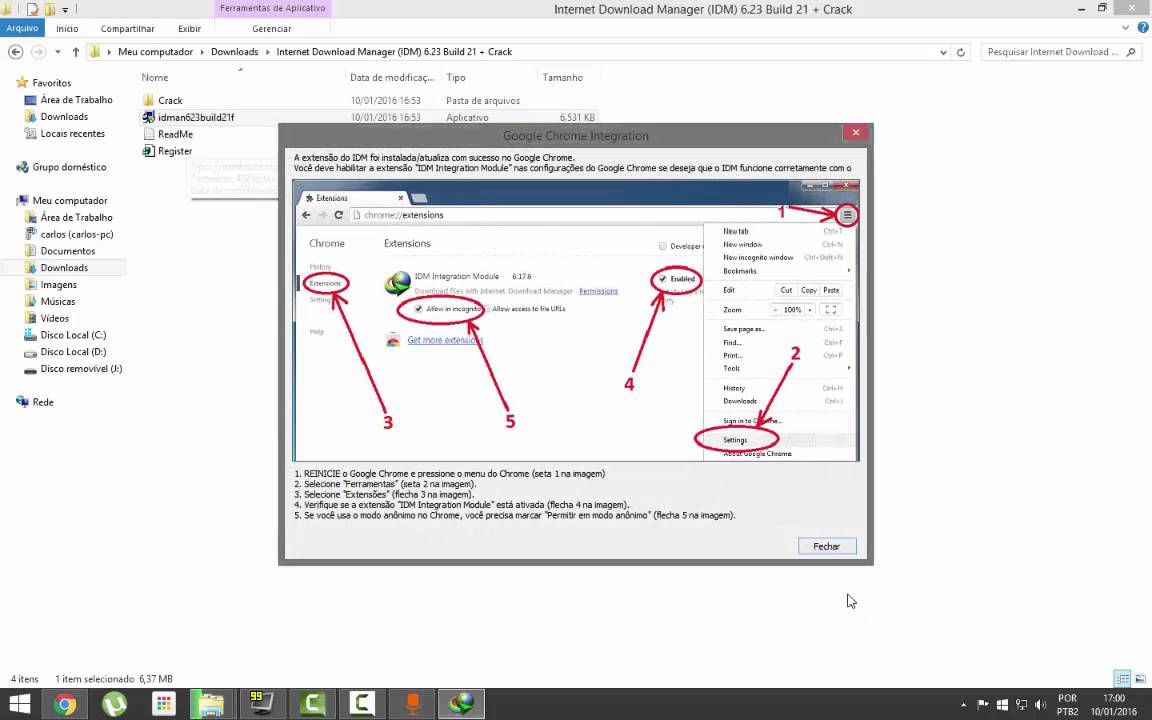Open the clock showing 17:00
This screenshot has width=1152, height=720.
tap(1114, 705)
